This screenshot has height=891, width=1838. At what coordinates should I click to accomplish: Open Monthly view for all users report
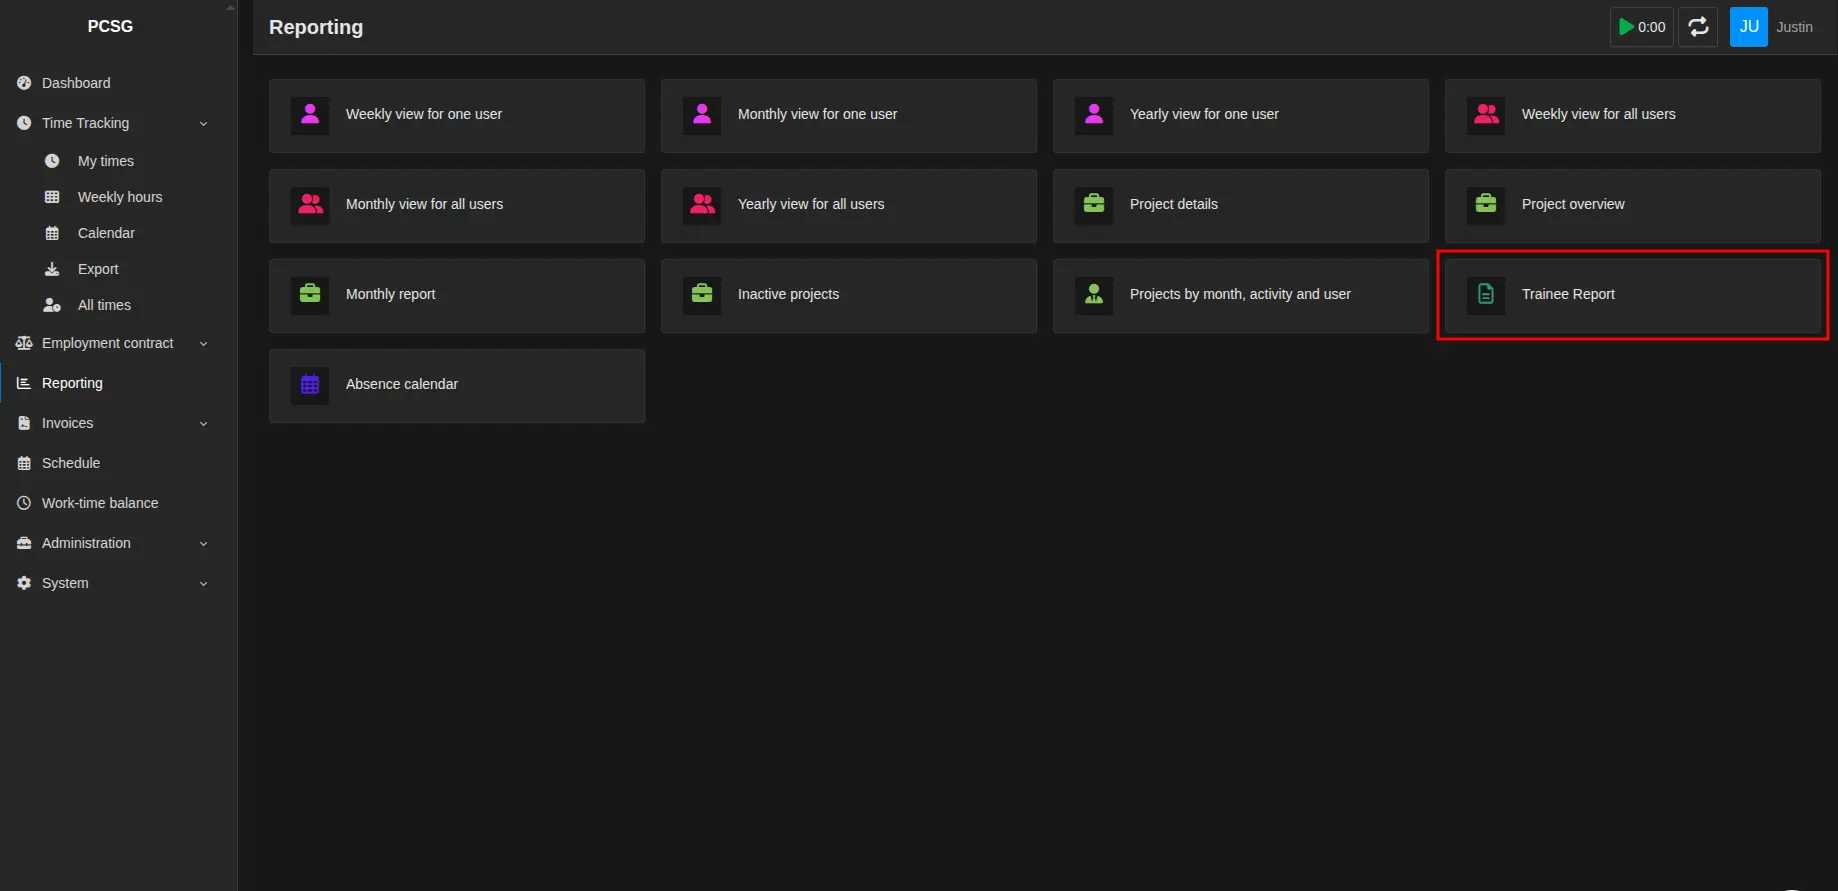(x=457, y=206)
